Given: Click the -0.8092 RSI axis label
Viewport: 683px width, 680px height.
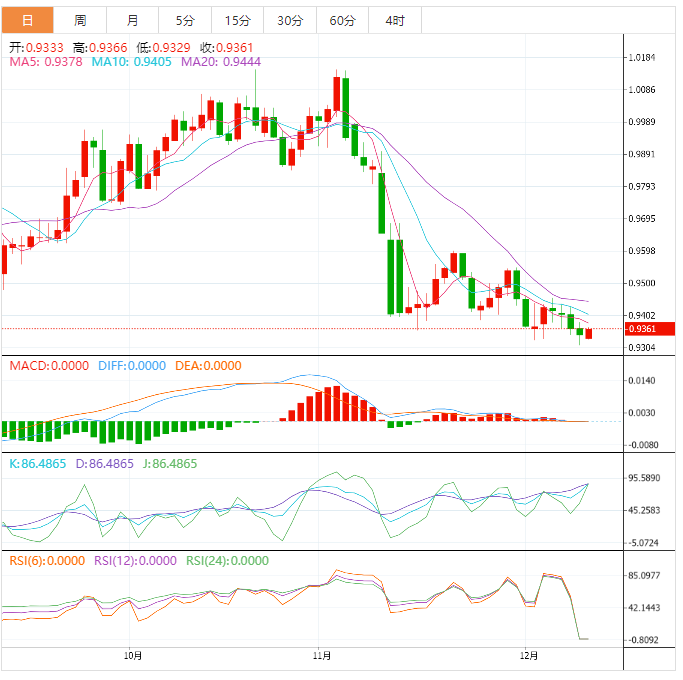Looking at the screenshot, I should coord(644,640).
